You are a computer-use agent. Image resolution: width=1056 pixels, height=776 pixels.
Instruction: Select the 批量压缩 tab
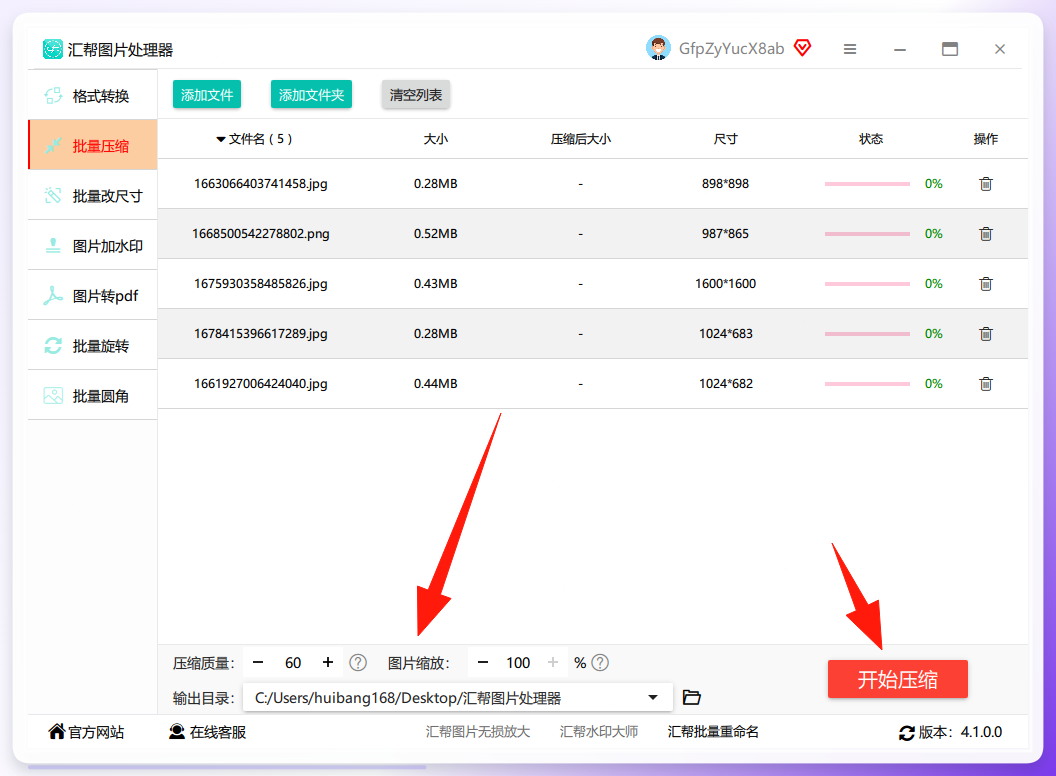click(93, 146)
